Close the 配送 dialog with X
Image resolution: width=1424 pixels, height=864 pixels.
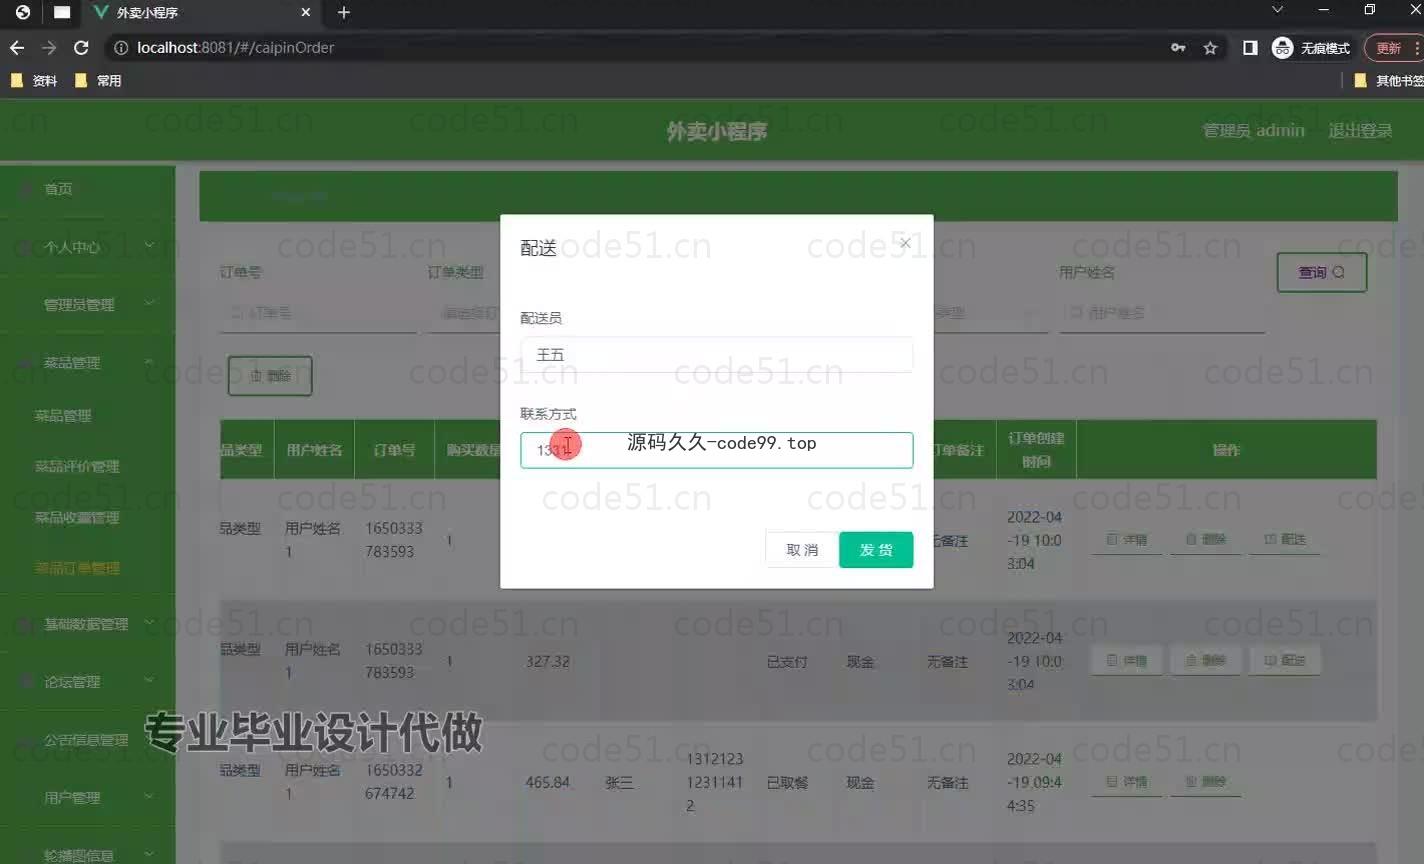tap(905, 243)
